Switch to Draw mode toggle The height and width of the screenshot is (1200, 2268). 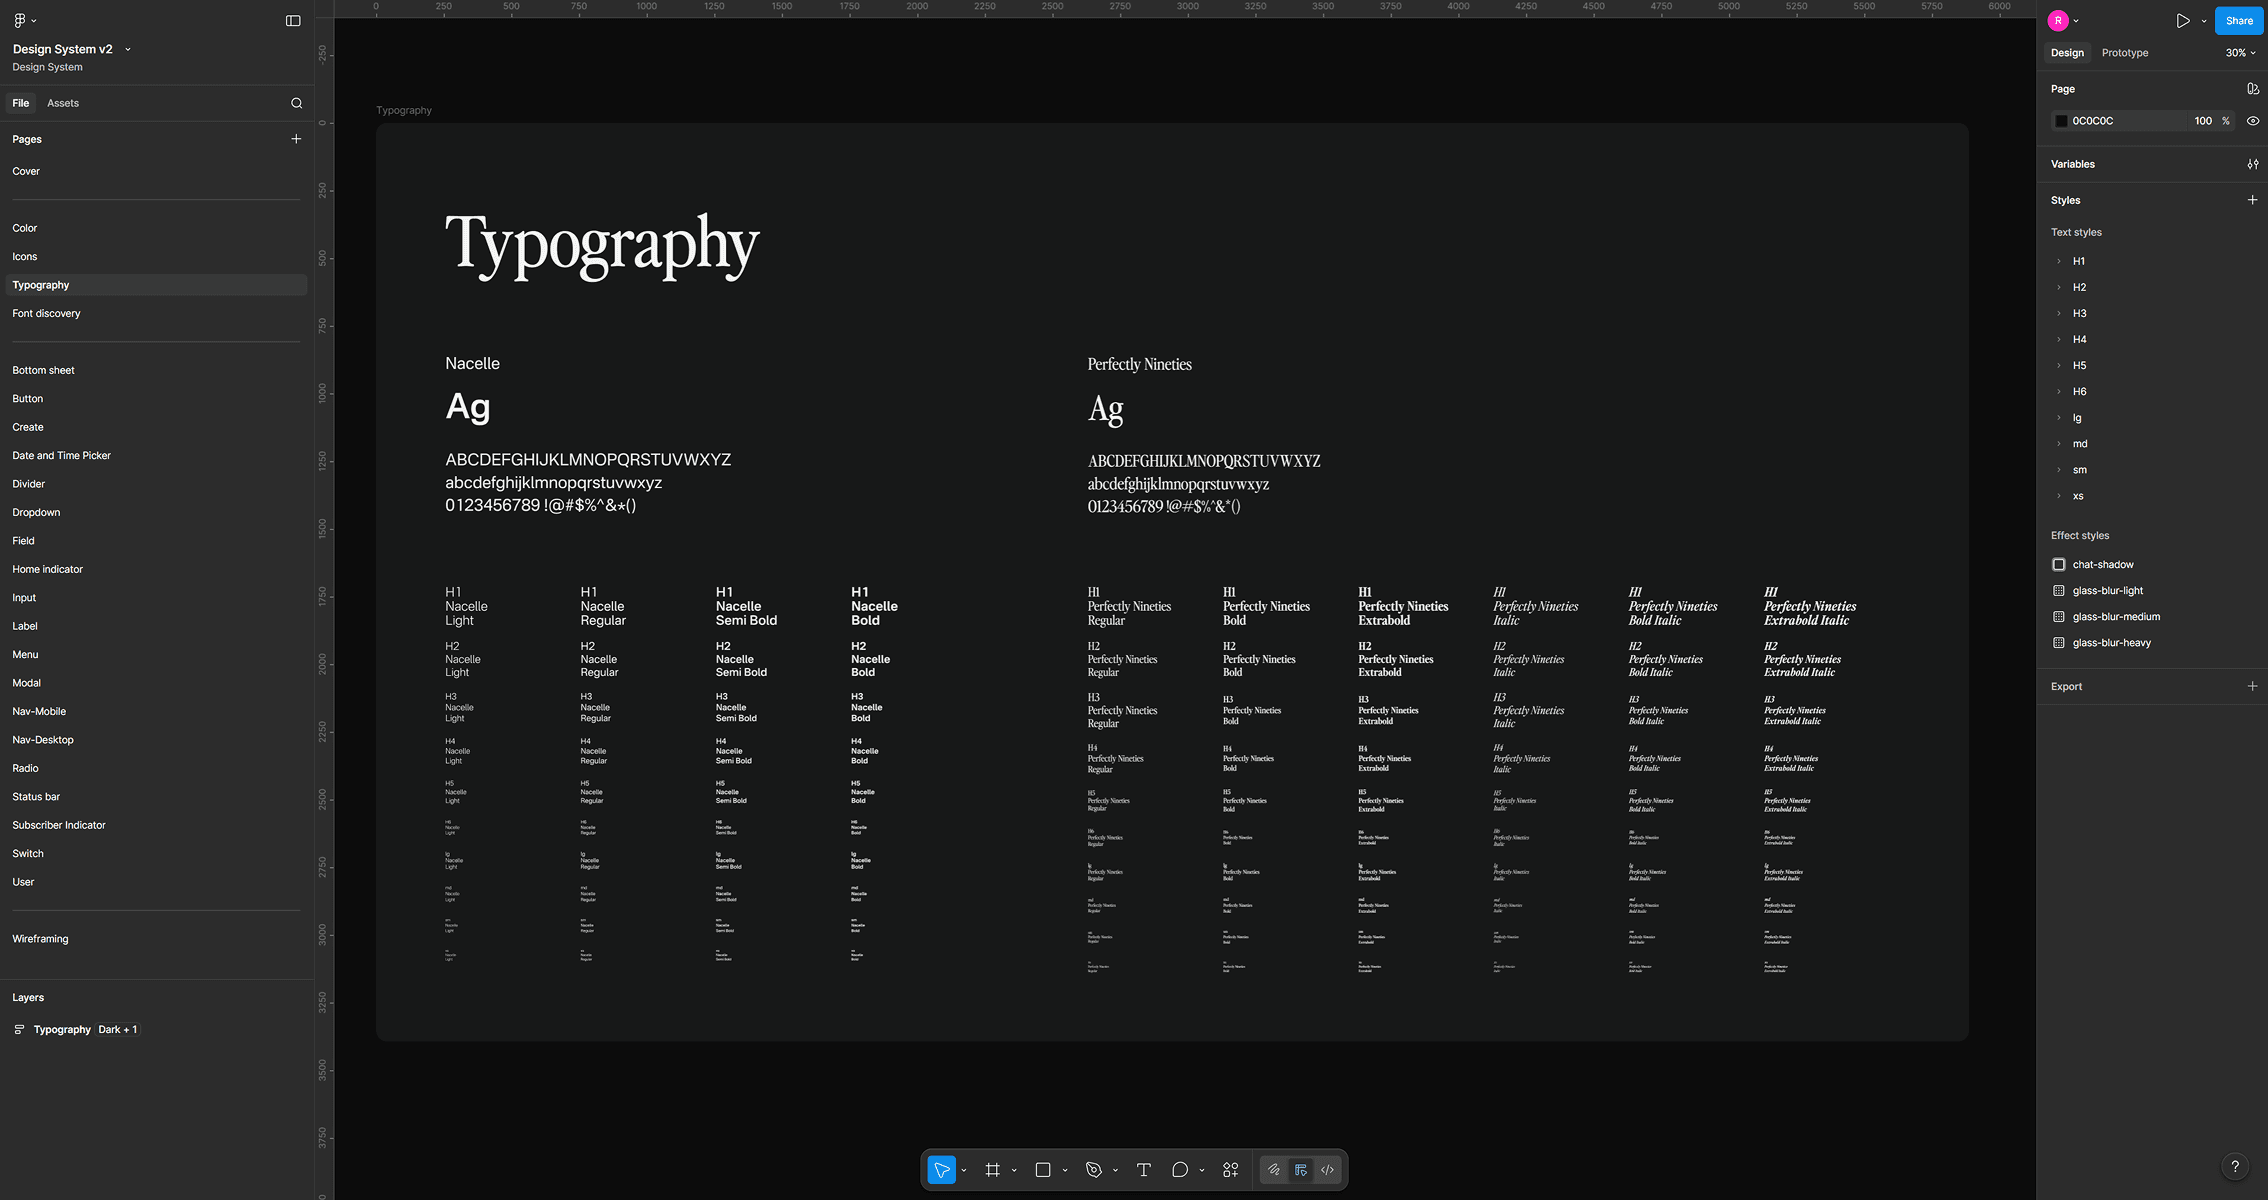(x=1274, y=1170)
